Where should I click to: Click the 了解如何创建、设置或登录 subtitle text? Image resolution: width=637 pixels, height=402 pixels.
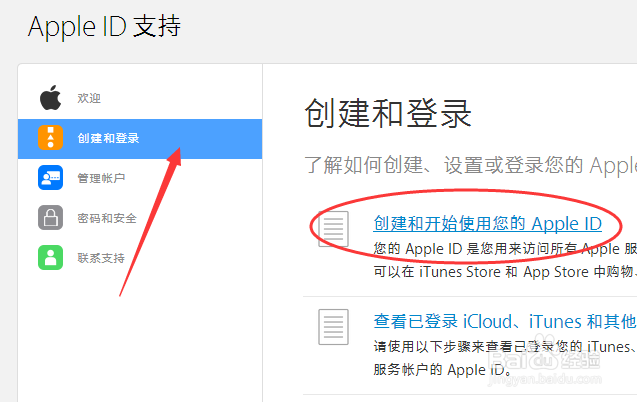click(471, 165)
